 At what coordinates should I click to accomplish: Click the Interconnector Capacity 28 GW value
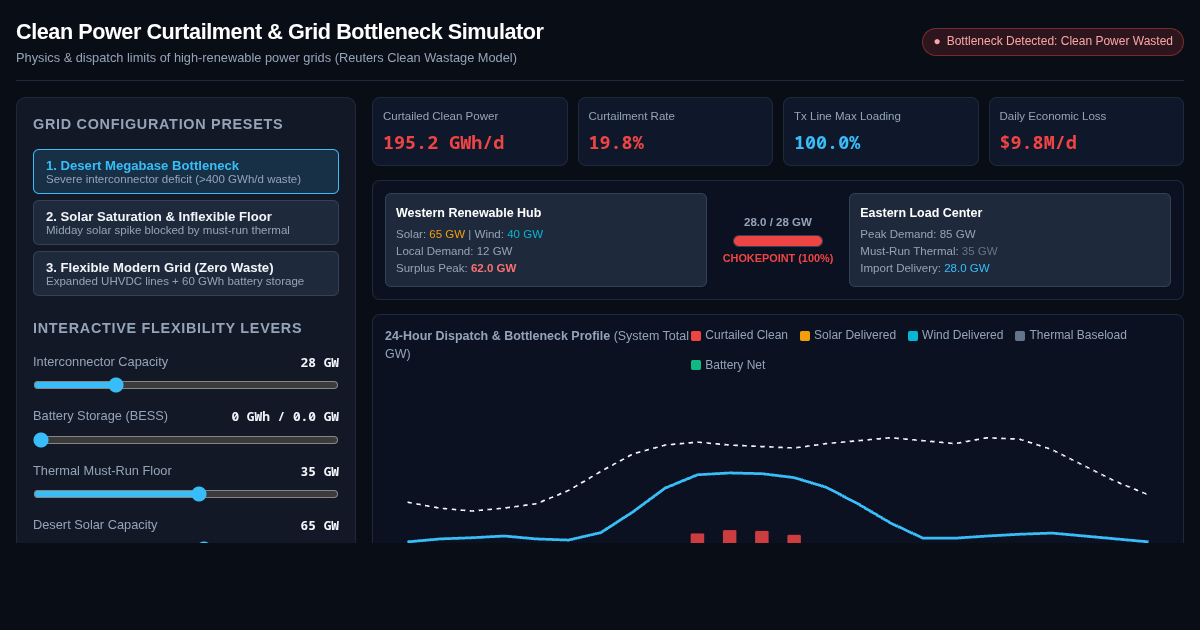(320, 362)
